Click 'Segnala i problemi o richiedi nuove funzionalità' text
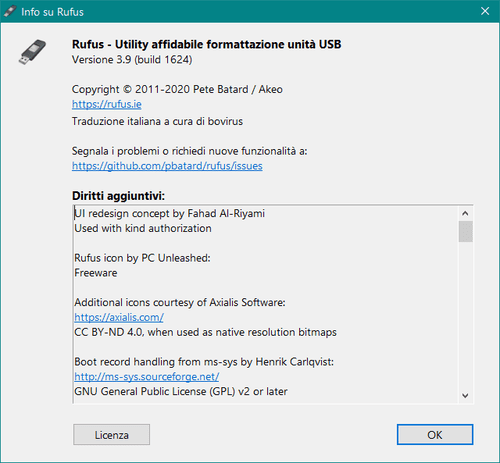Image resolution: width=500 pixels, height=463 pixels. point(190,151)
